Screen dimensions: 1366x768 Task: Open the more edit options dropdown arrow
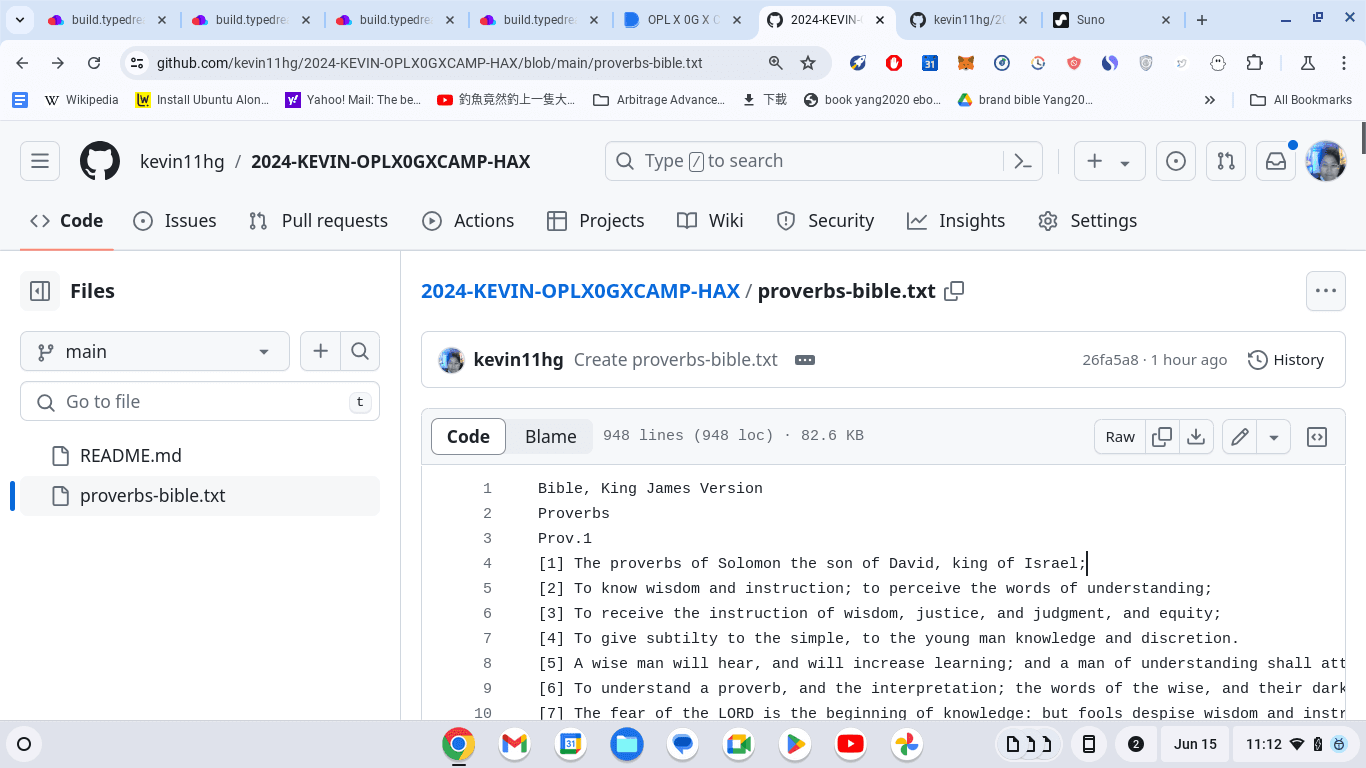1274,437
